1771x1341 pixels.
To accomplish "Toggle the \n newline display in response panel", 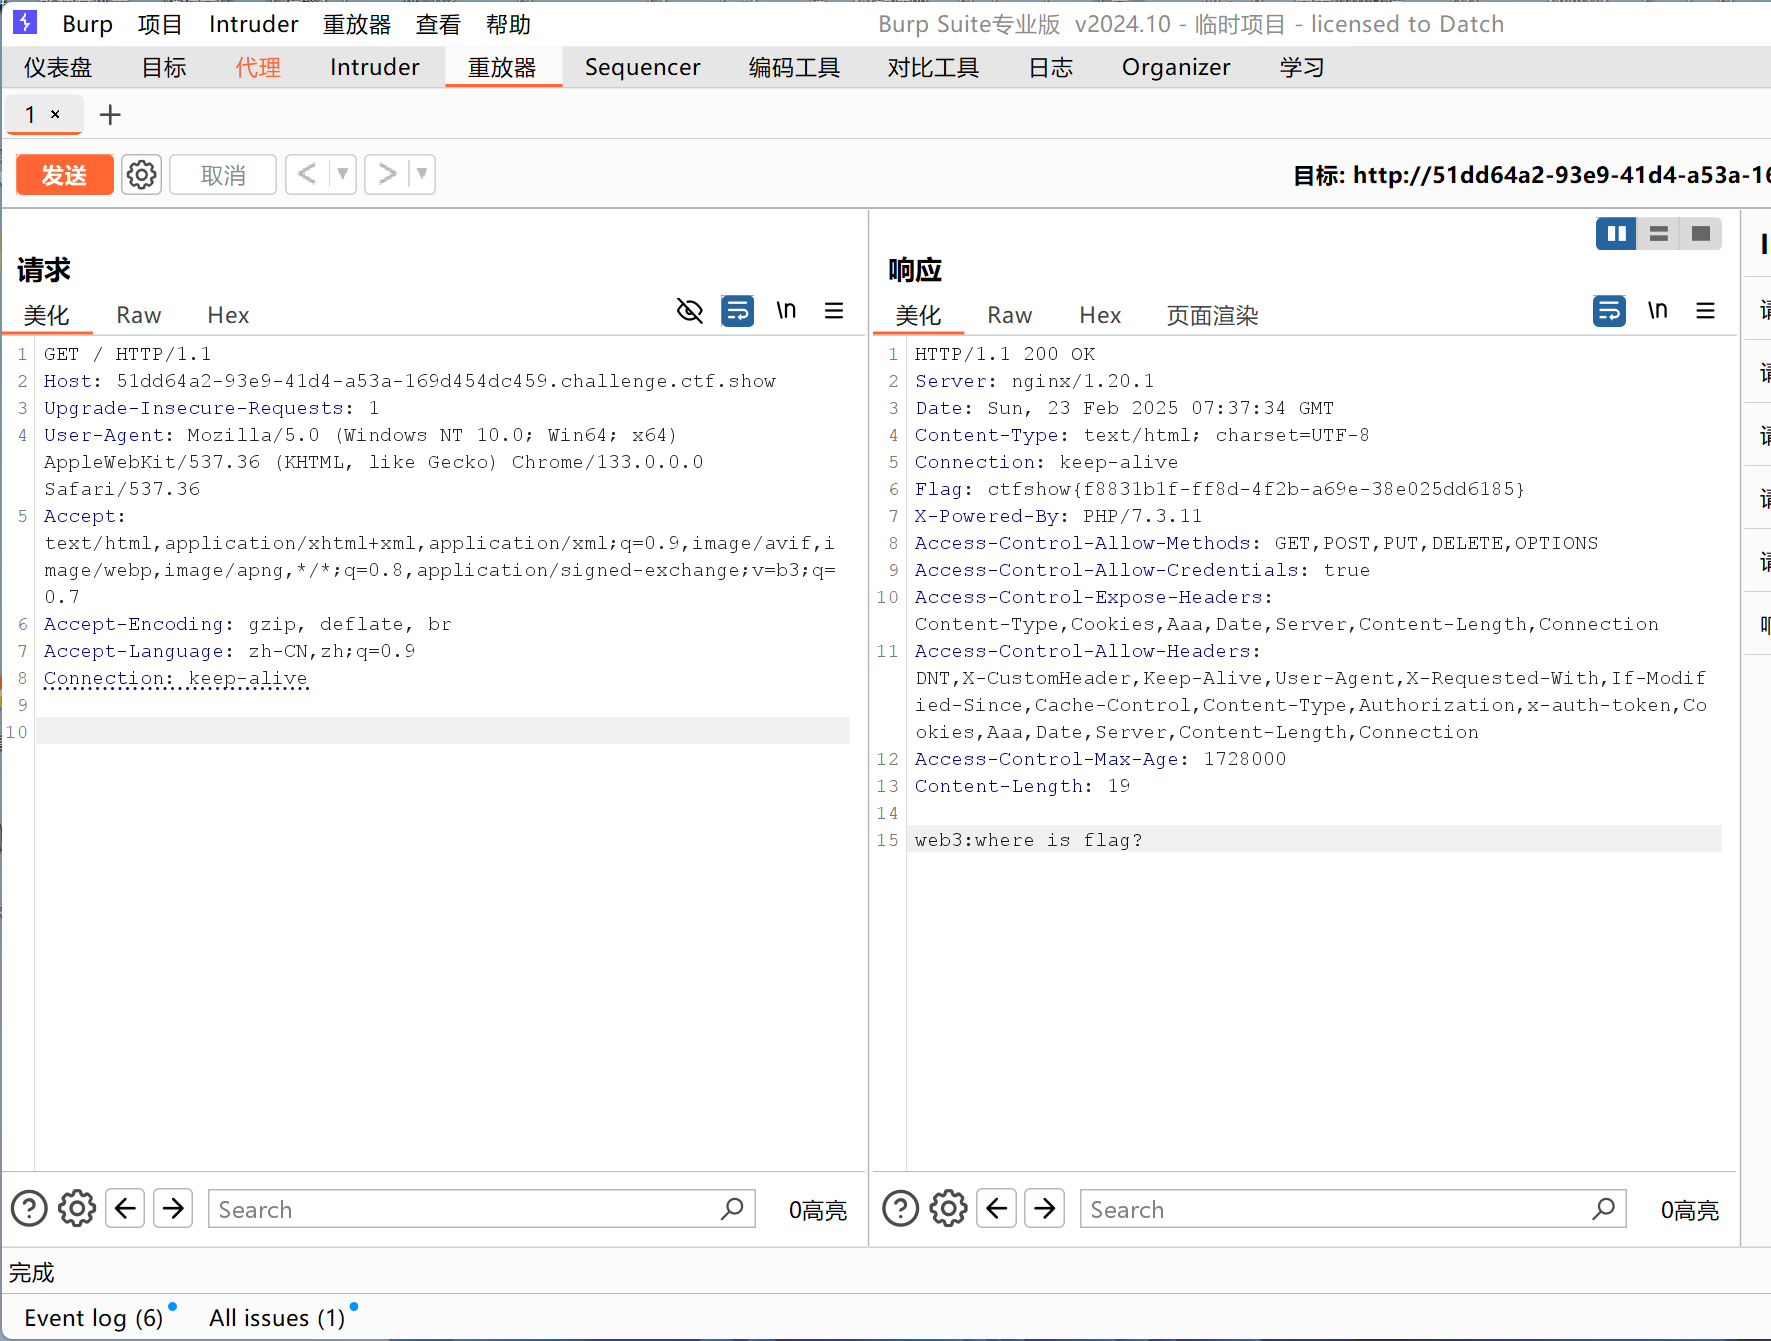I will coord(1657,311).
